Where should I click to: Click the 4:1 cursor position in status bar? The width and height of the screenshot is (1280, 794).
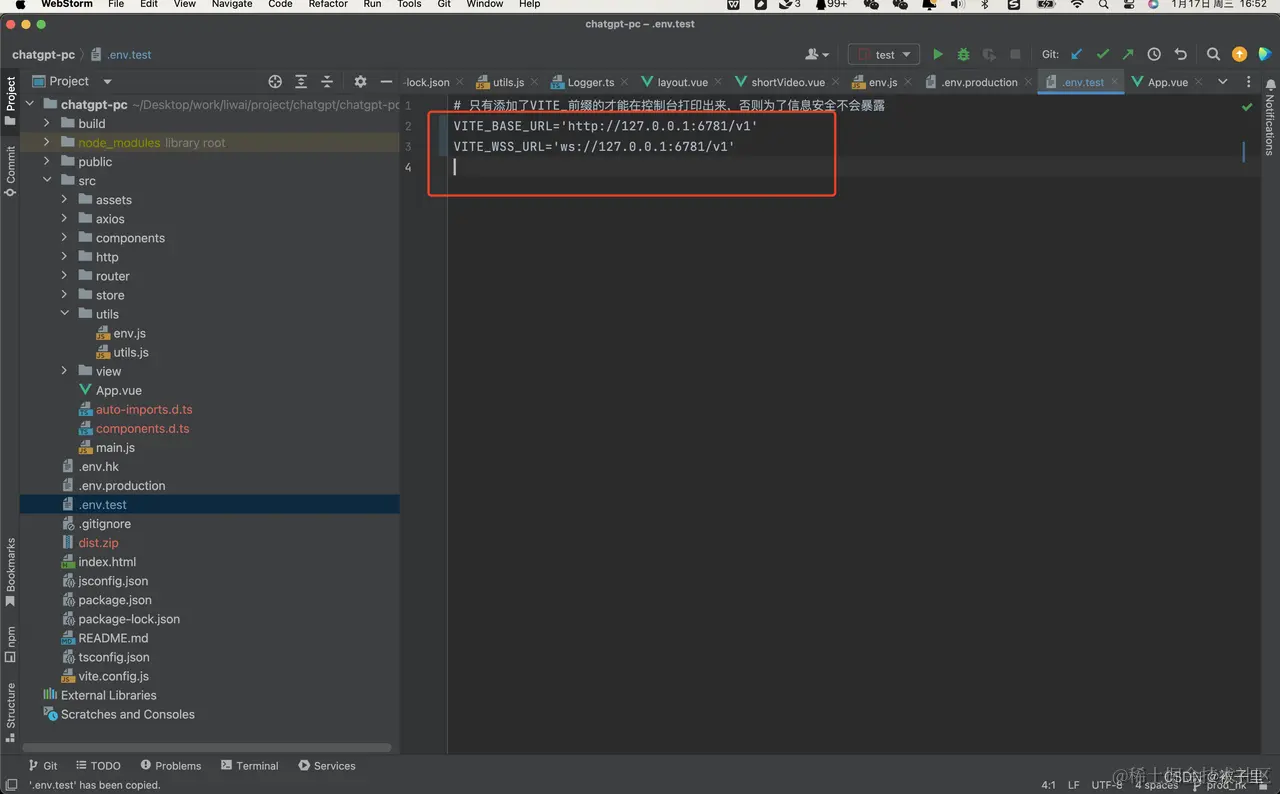[1048, 785]
